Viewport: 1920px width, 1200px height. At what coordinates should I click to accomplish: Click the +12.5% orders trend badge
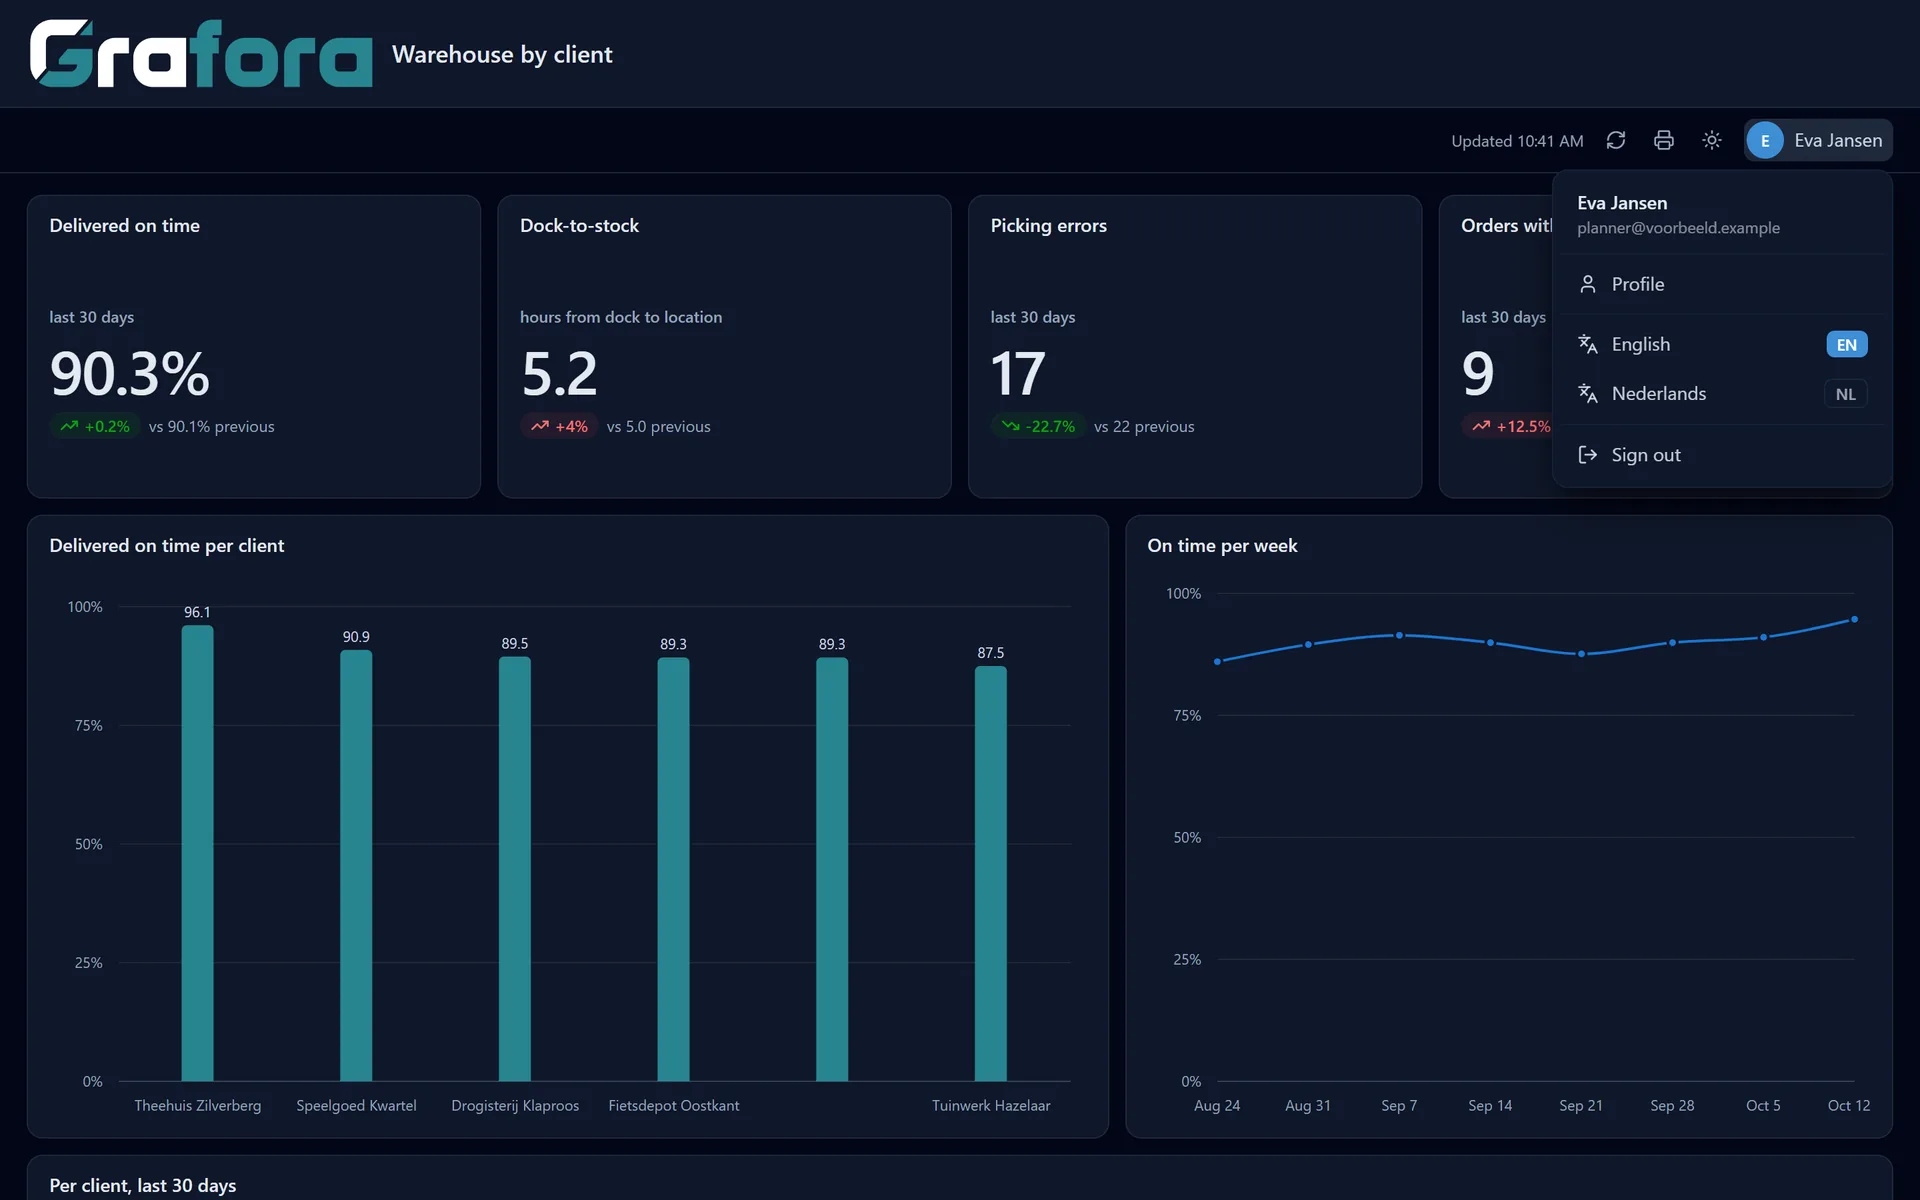point(1509,426)
